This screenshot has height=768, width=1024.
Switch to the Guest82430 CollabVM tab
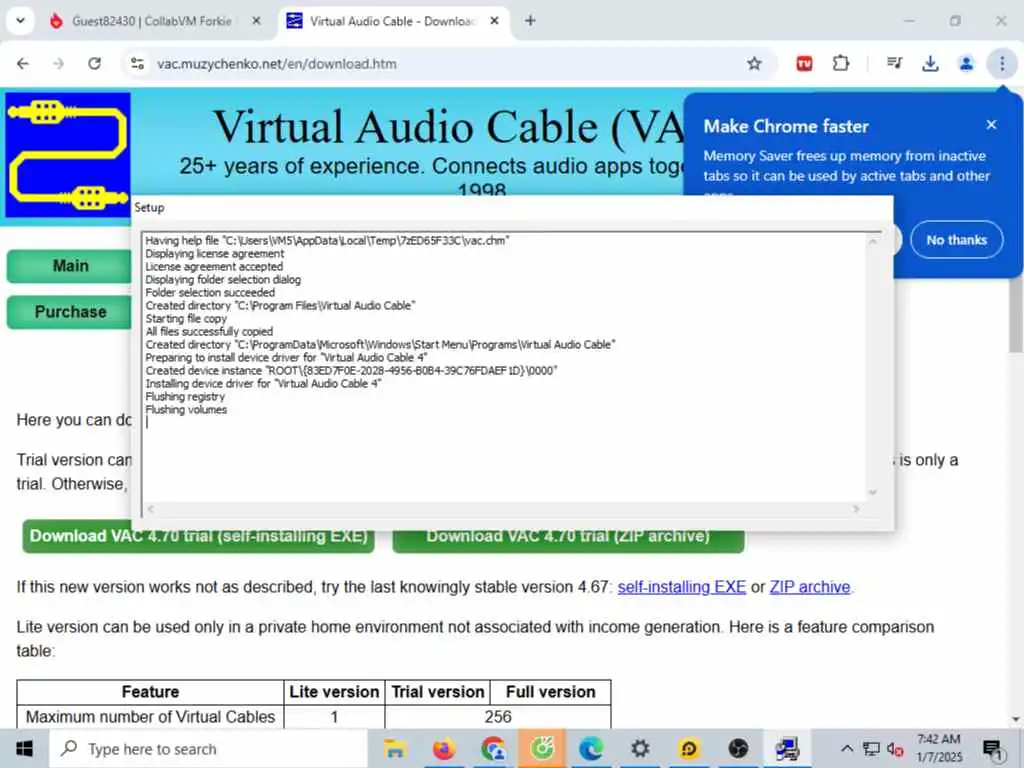pyautogui.click(x=152, y=22)
